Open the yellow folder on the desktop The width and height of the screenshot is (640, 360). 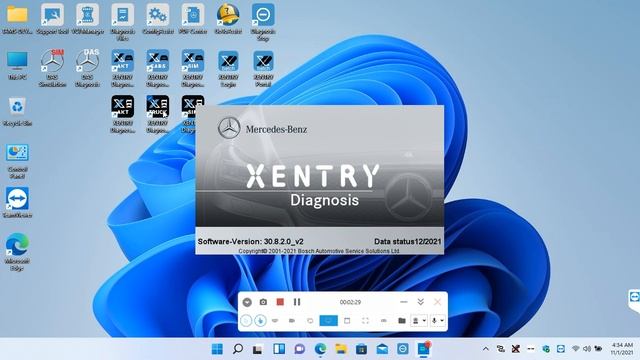[17, 19]
